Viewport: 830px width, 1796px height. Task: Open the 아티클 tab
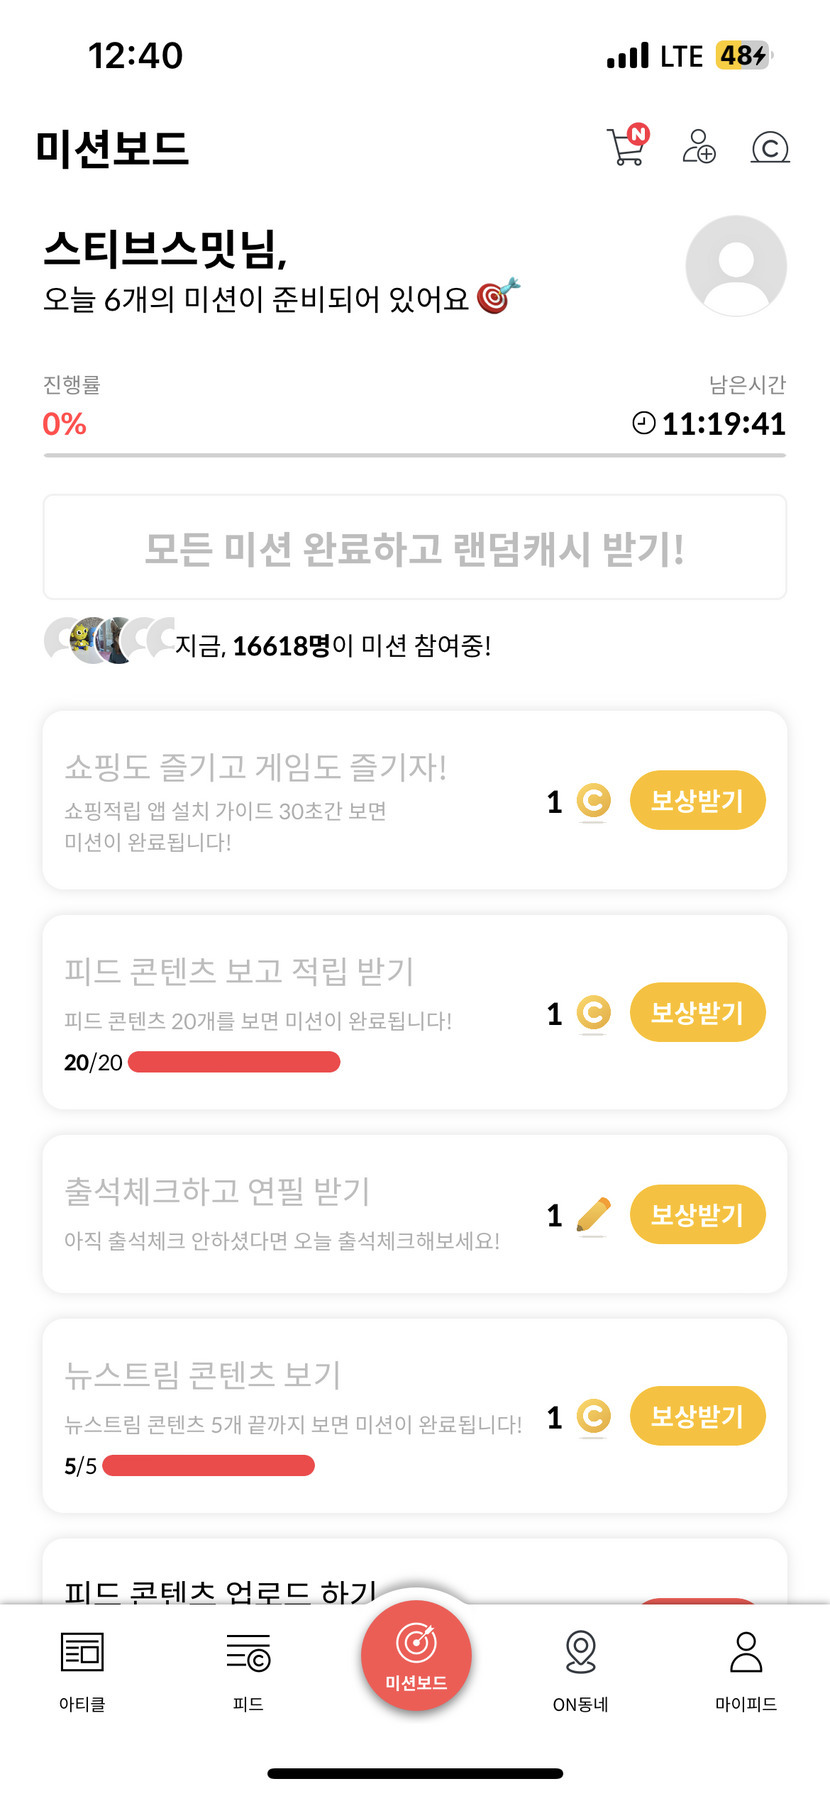click(82, 1670)
